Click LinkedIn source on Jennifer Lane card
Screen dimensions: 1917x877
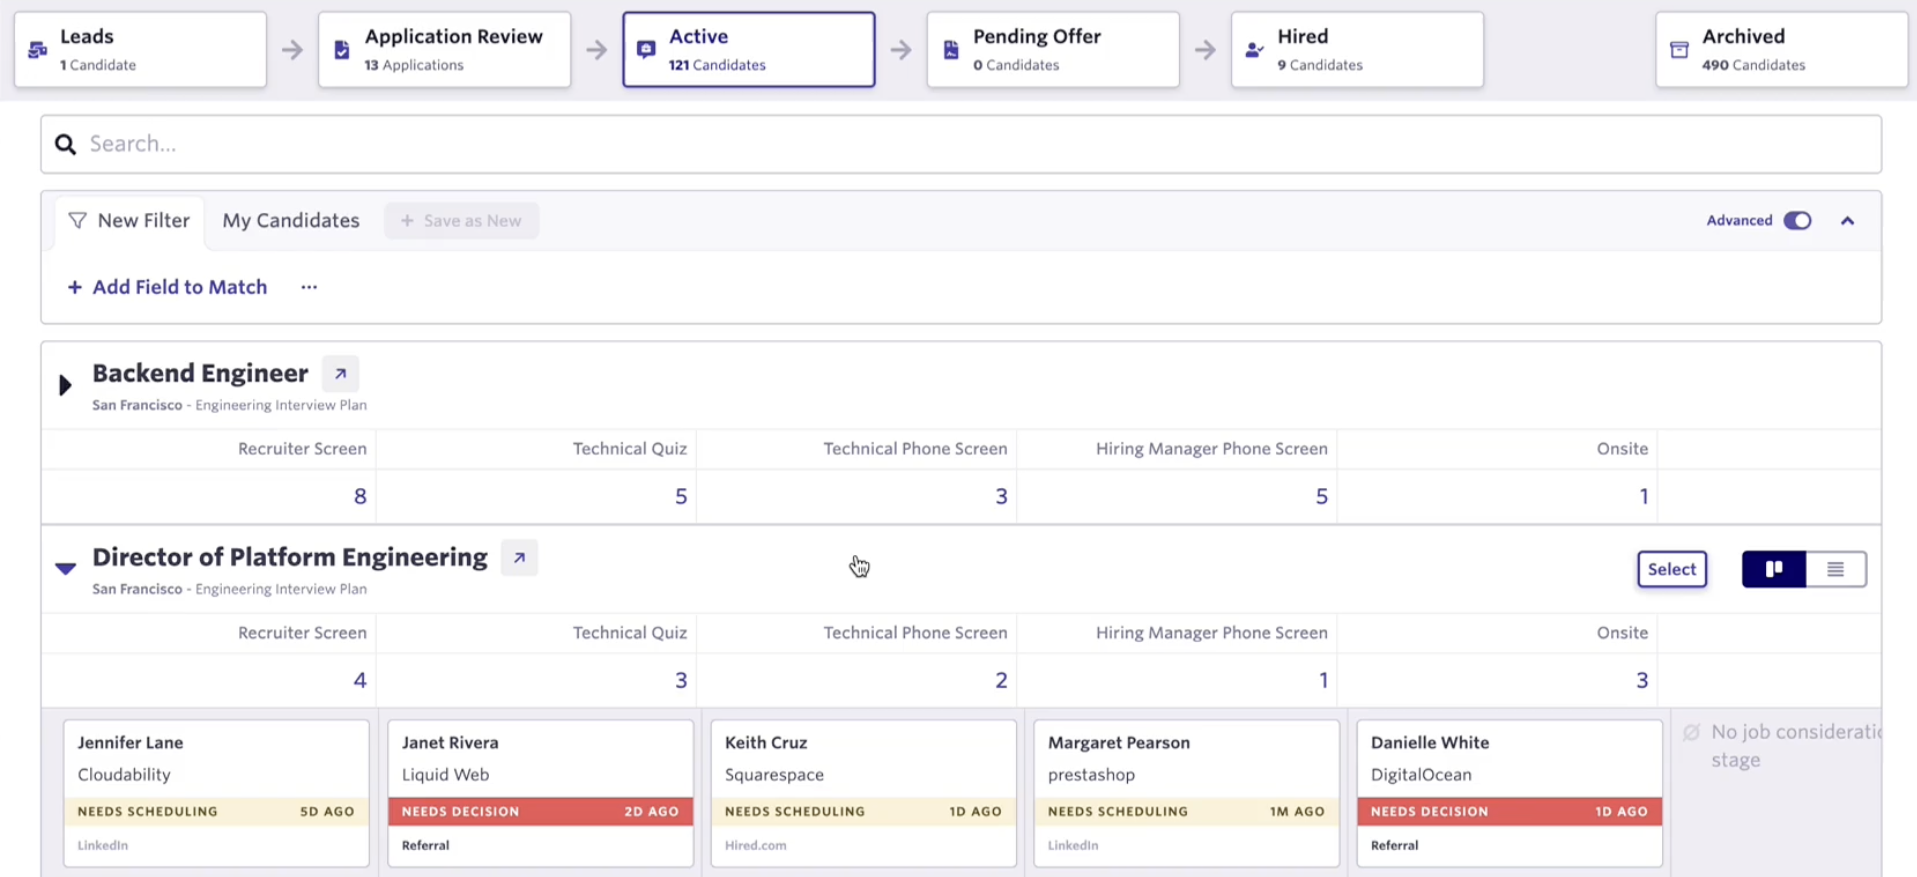point(103,845)
